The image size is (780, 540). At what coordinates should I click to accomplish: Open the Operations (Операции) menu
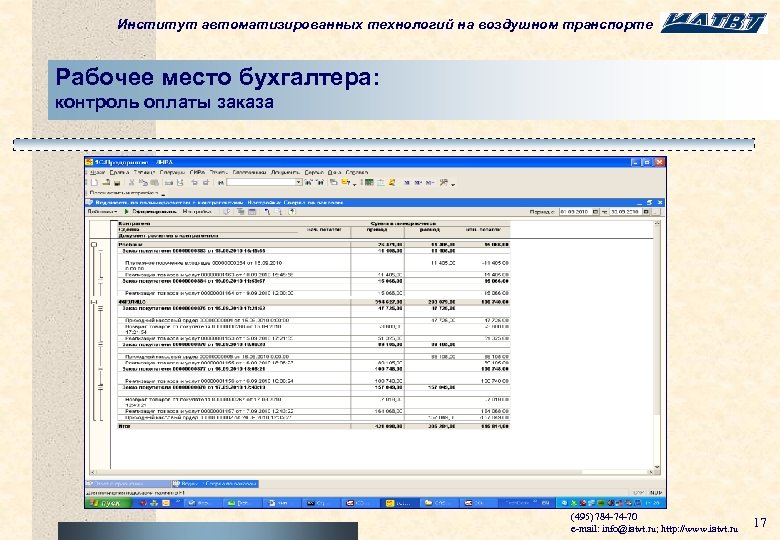pyautogui.click(x=173, y=173)
